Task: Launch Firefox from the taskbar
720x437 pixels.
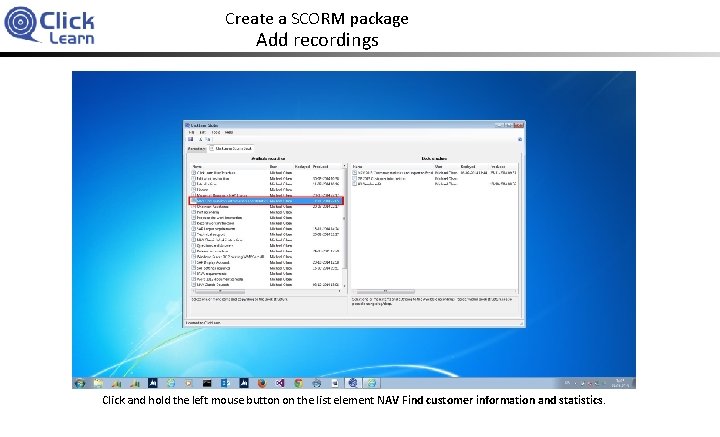Action: [x=262, y=383]
